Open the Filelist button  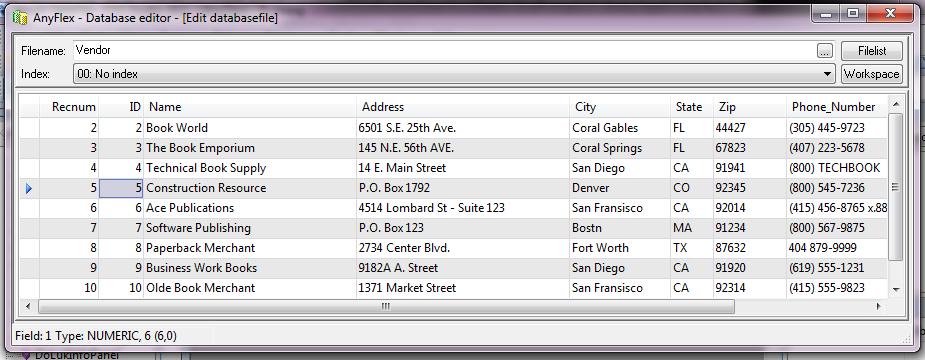point(871,51)
